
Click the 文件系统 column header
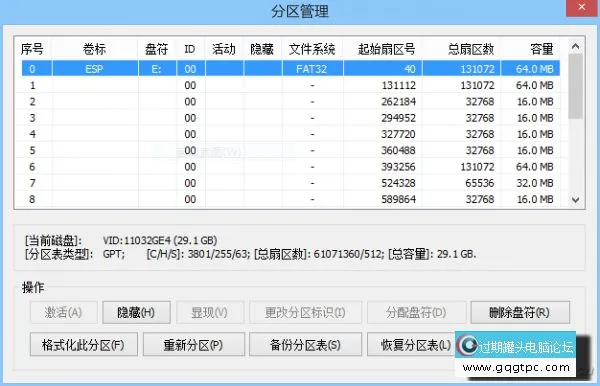point(312,49)
